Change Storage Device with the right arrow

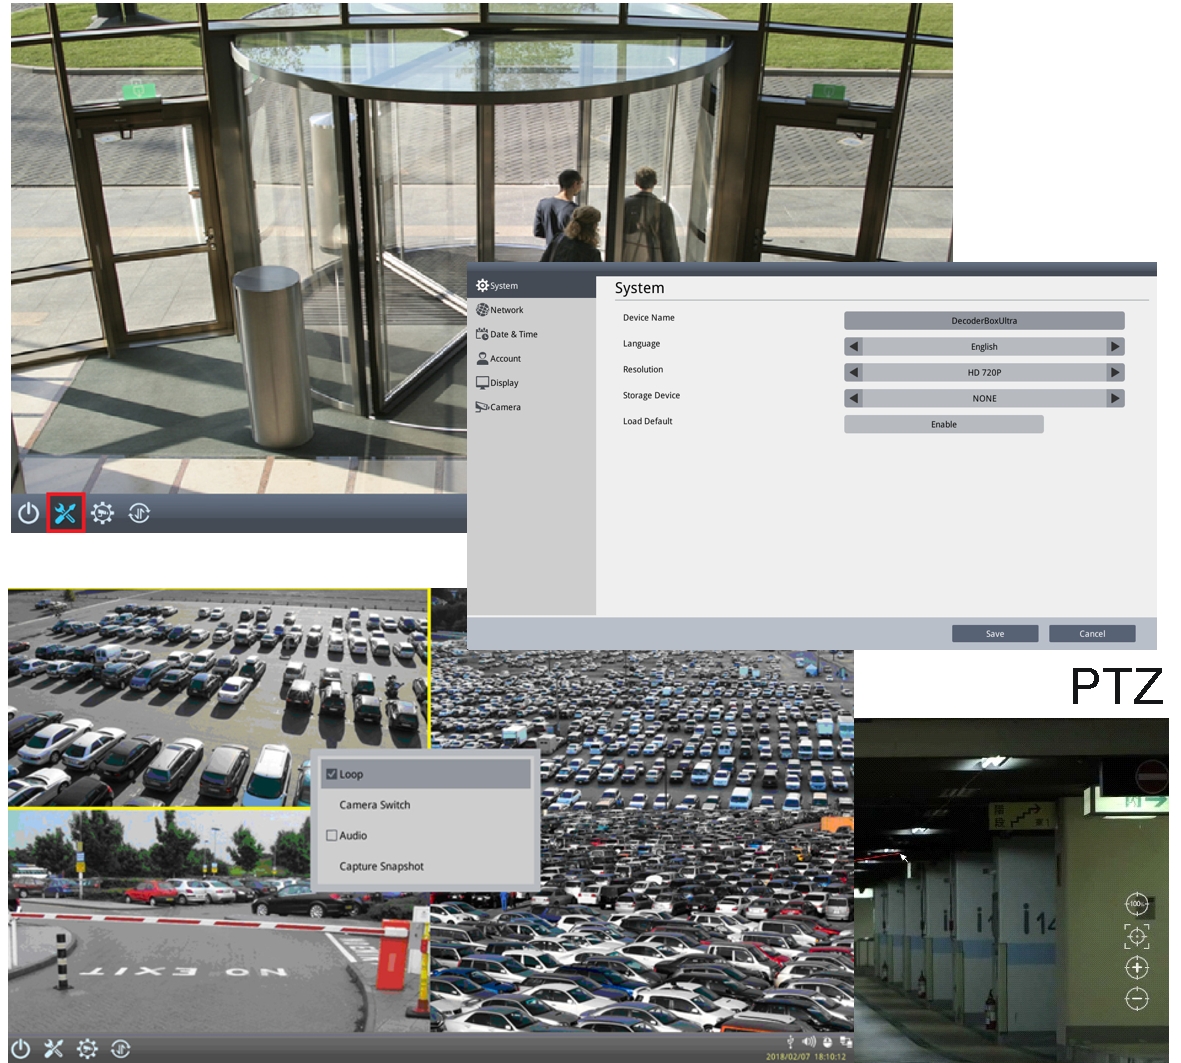click(x=1117, y=397)
